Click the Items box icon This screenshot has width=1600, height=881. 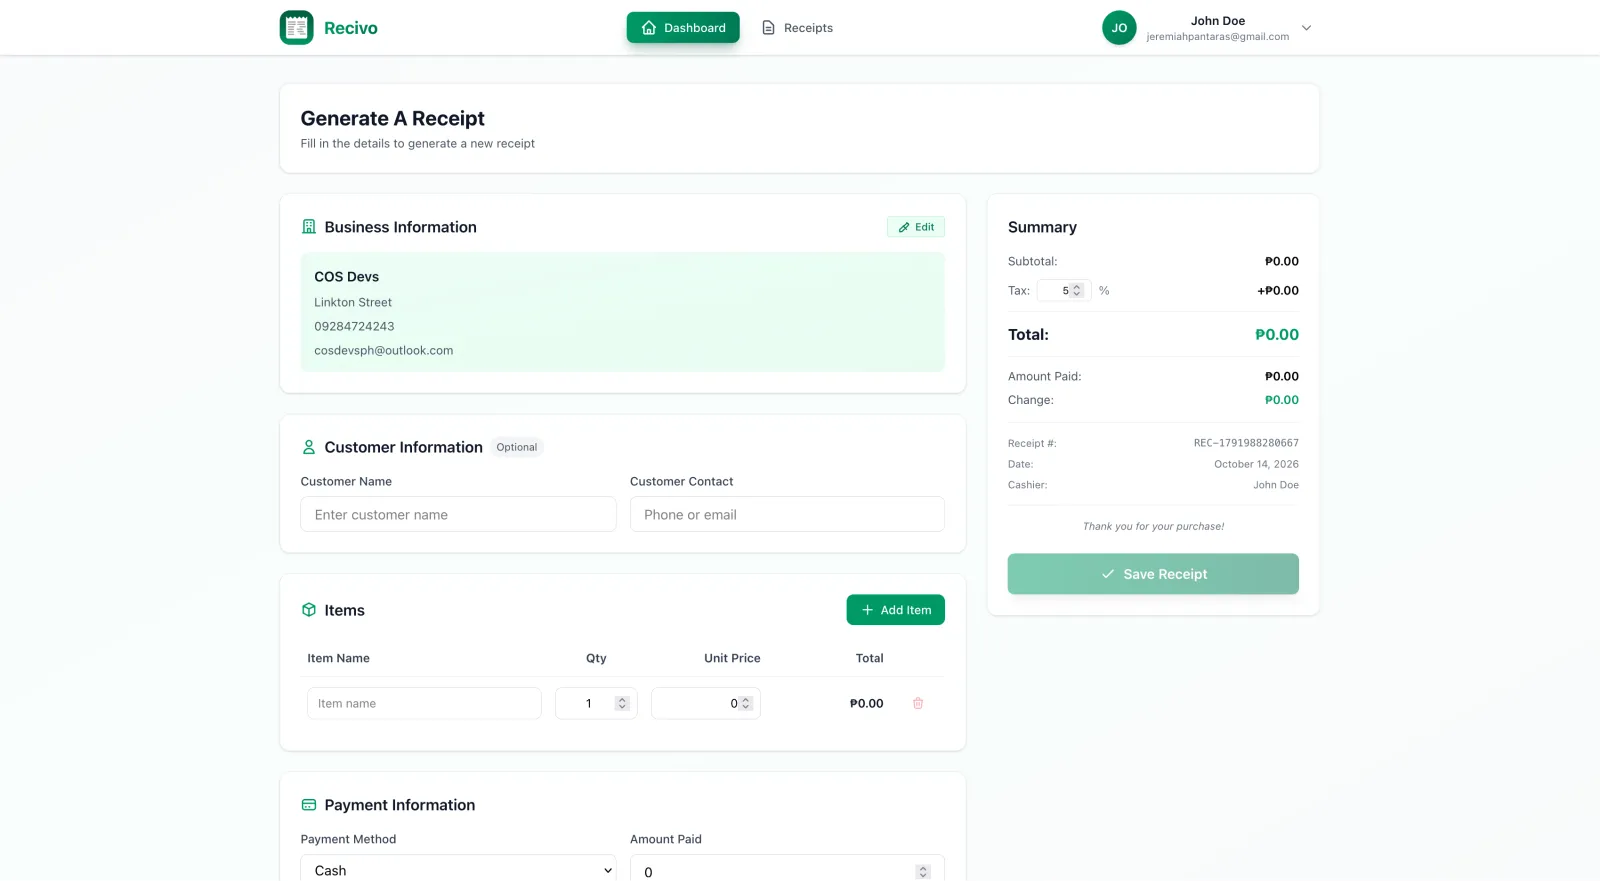[x=309, y=610]
